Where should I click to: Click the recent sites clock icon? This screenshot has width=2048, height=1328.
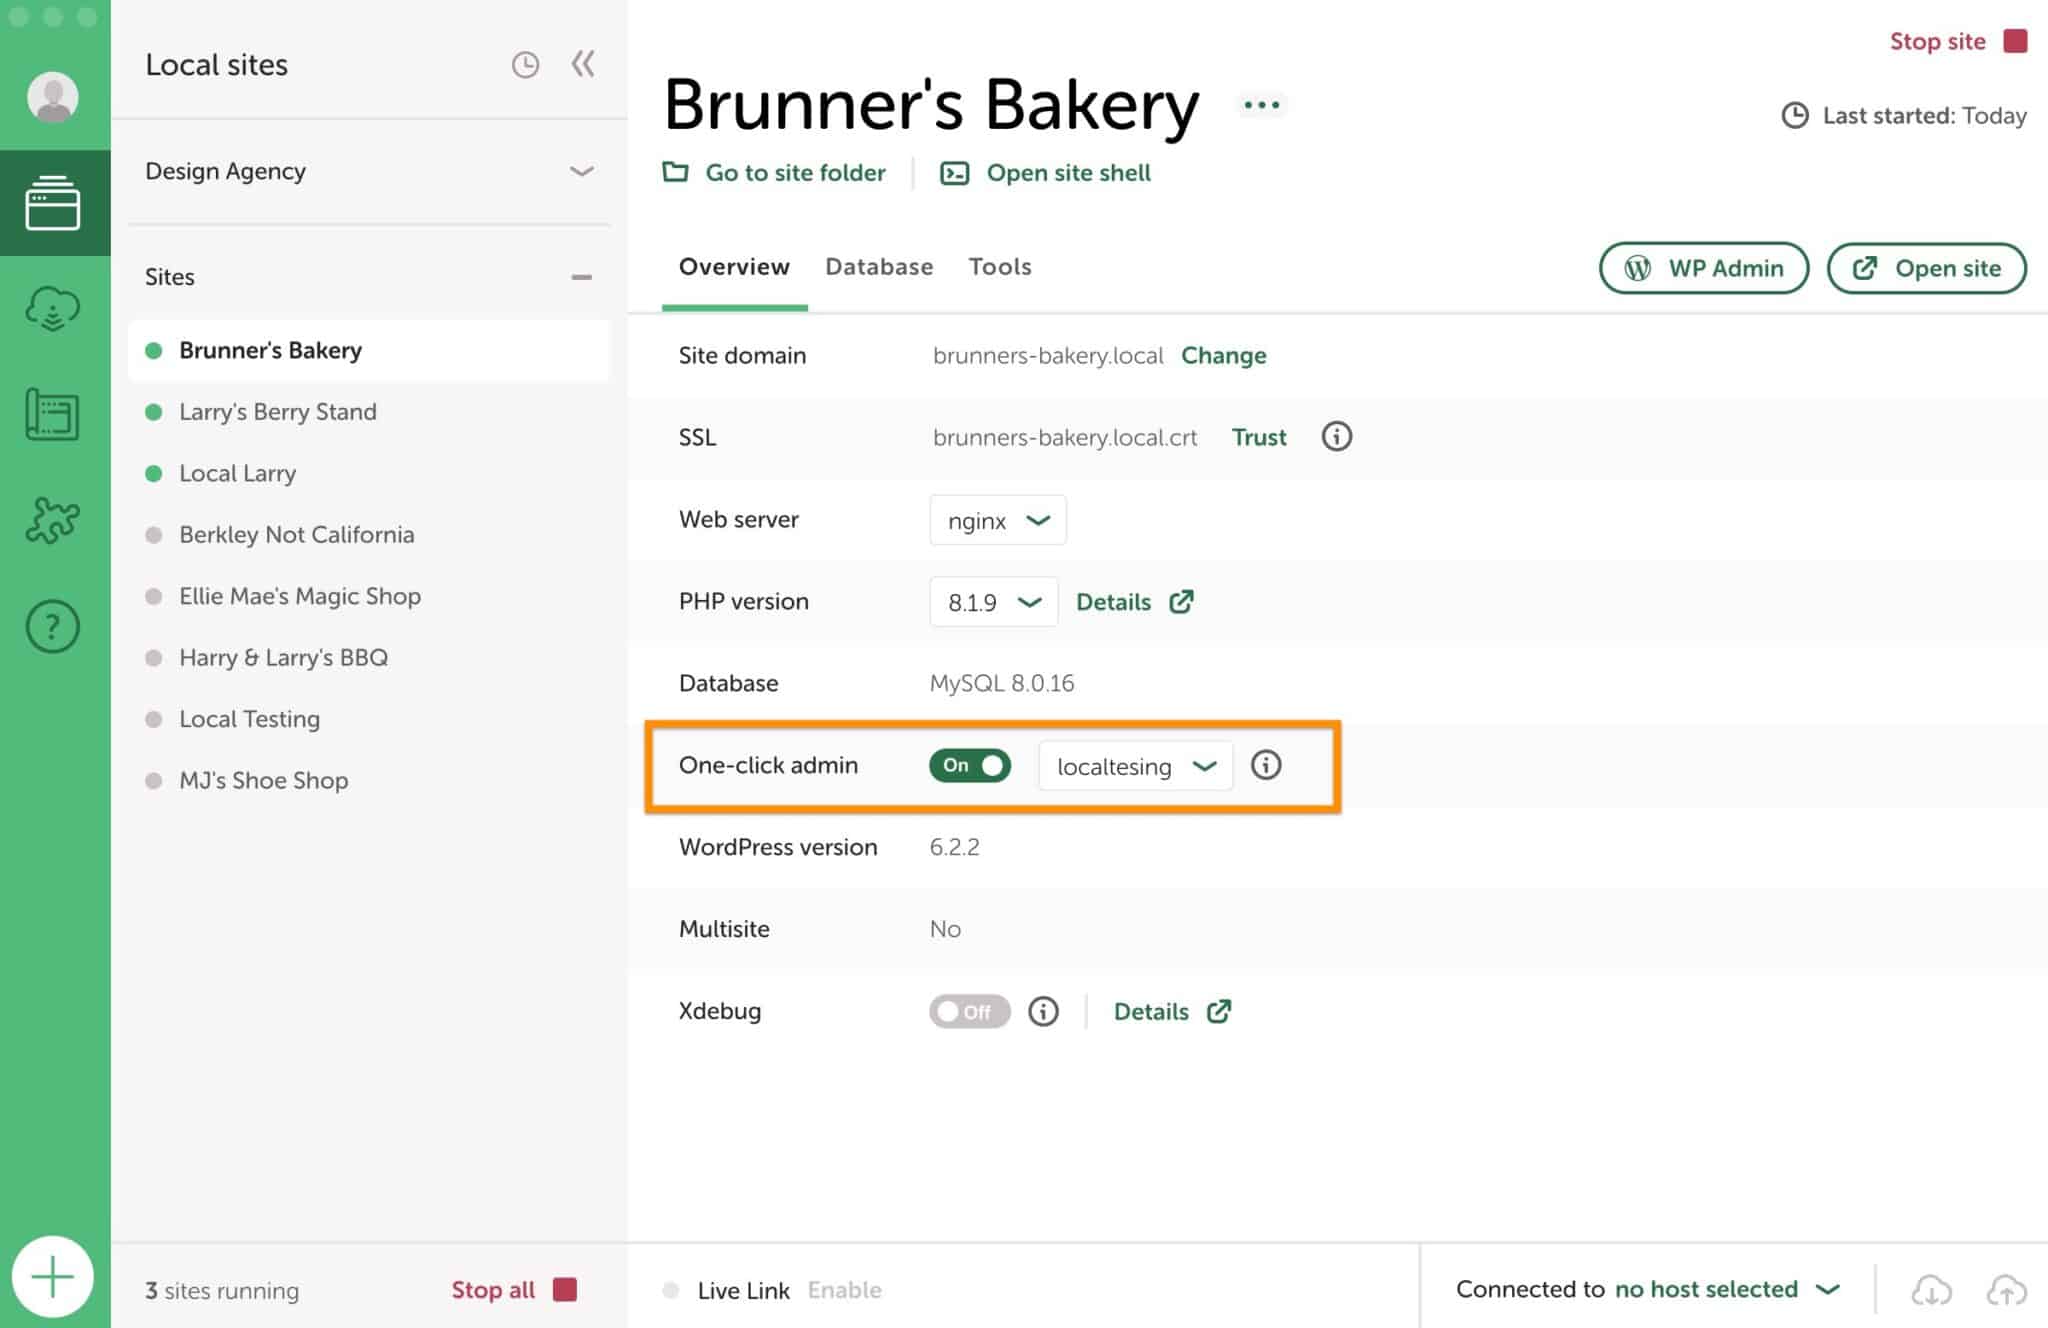tap(524, 64)
